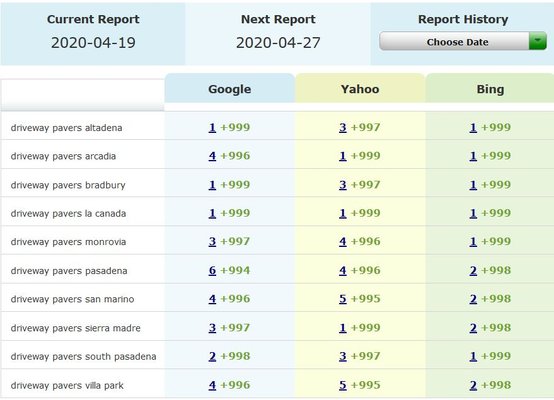Open Google rank link for altadena
Image resolution: width=554 pixels, height=400 pixels.
[x=212, y=127]
